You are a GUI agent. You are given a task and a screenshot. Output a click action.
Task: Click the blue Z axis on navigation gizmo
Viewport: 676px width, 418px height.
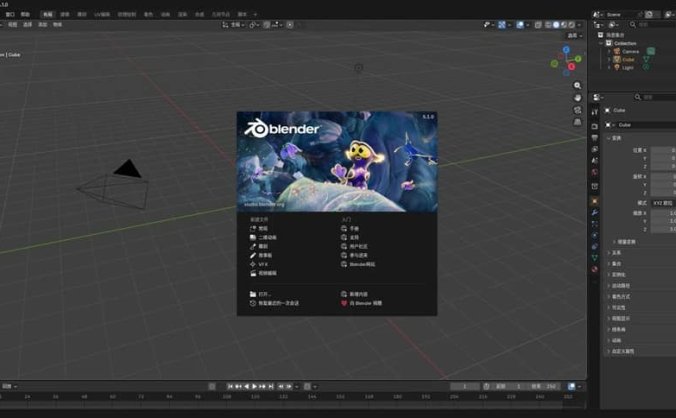tap(566, 50)
